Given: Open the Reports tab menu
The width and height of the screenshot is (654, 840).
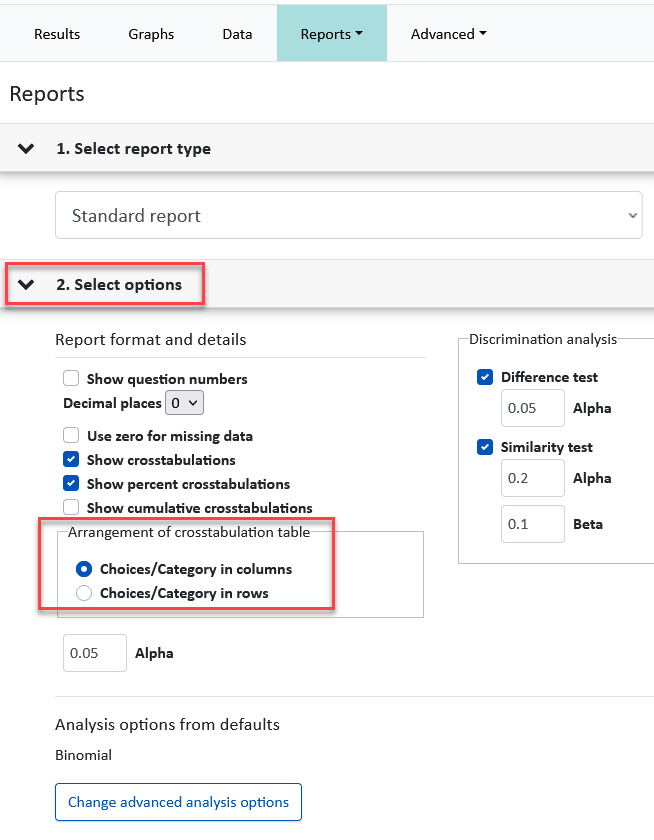Looking at the screenshot, I should click(332, 34).
